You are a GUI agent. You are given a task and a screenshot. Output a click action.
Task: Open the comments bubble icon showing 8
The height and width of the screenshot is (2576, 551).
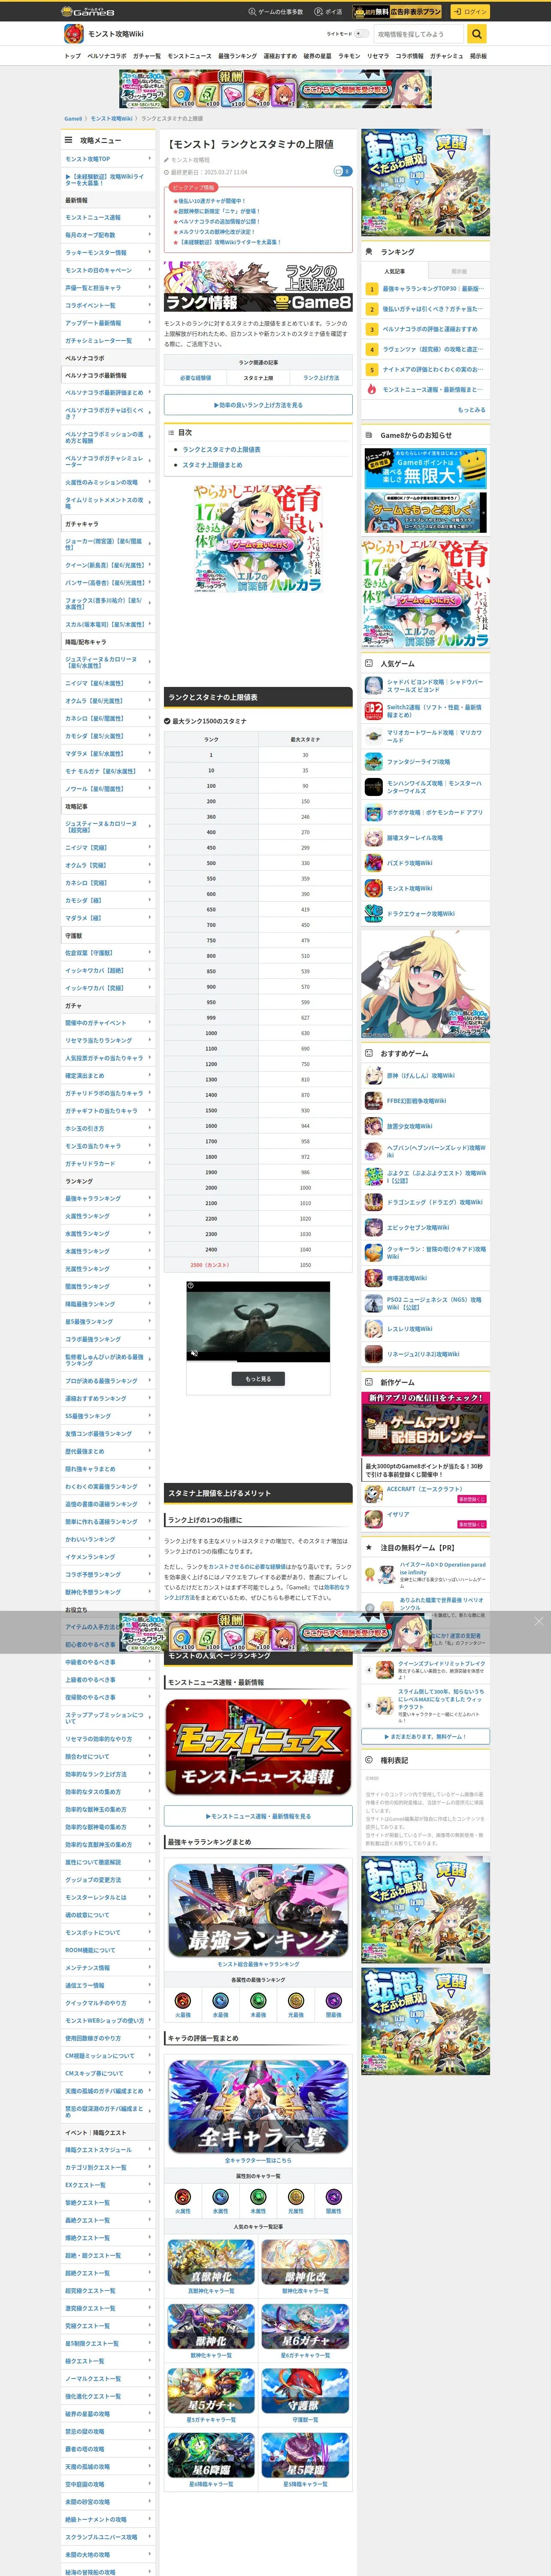point(342,171)
